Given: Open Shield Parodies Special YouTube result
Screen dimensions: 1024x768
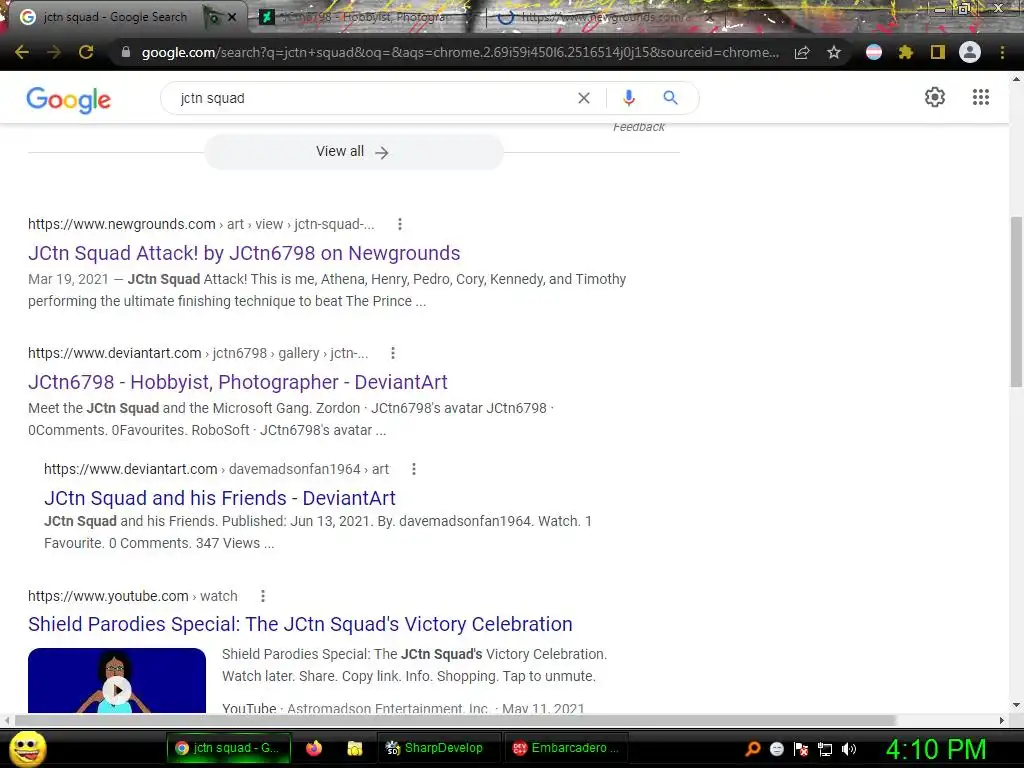Looking at the screenshot, I should coord(300,624).
